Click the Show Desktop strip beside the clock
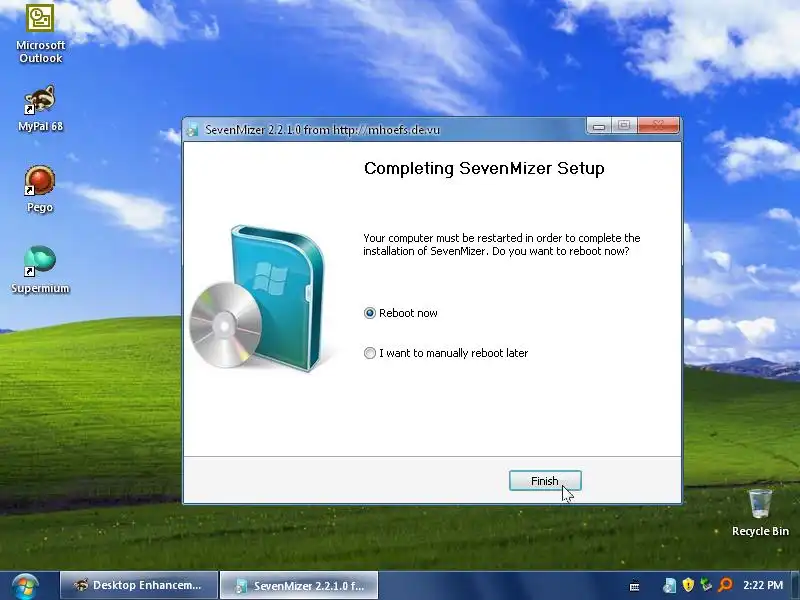800x600 pixels. 795,585
